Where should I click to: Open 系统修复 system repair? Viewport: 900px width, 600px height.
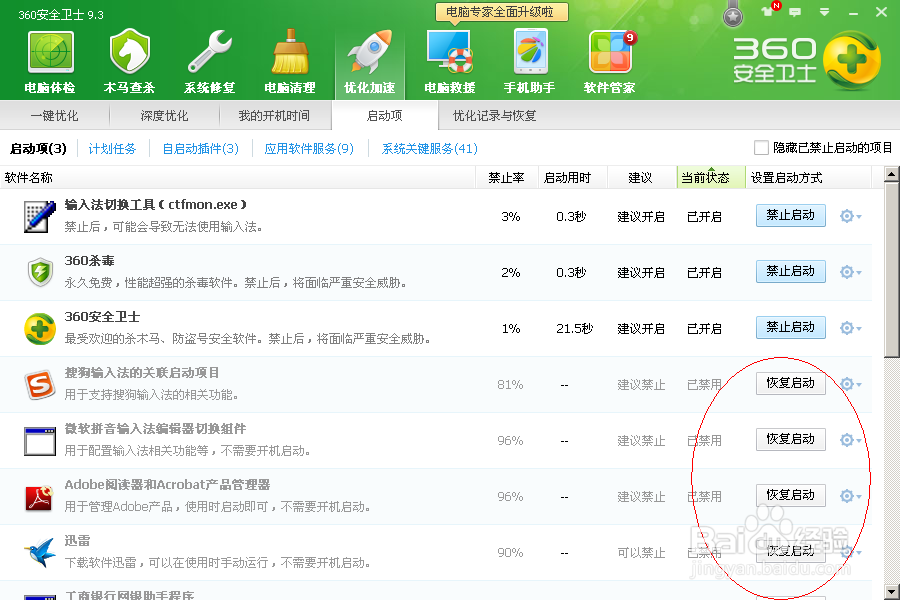coord(210,61)
